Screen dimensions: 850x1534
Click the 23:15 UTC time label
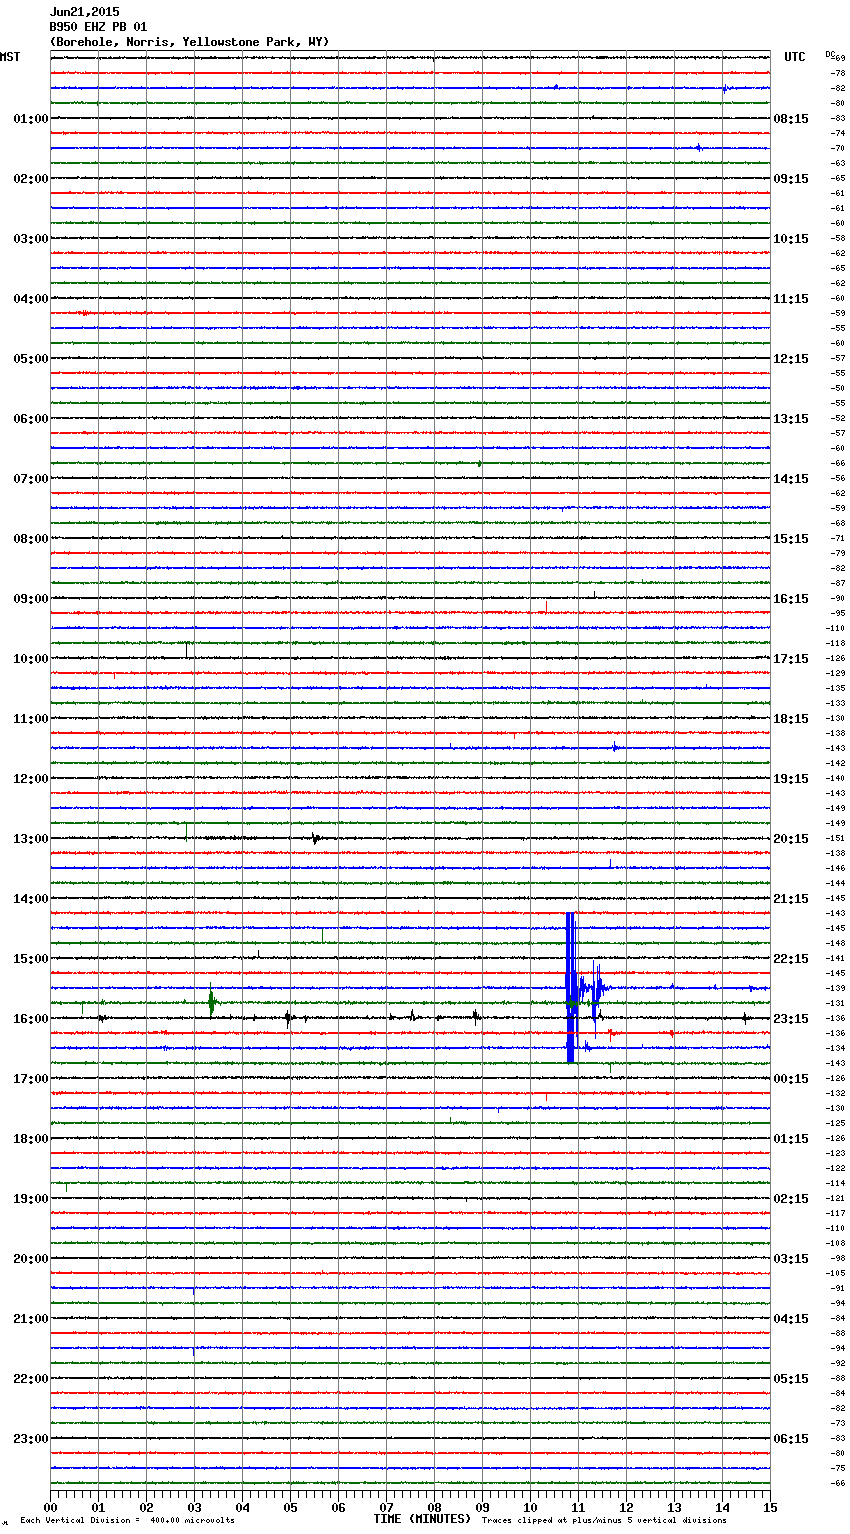[x=791, y=1019]
